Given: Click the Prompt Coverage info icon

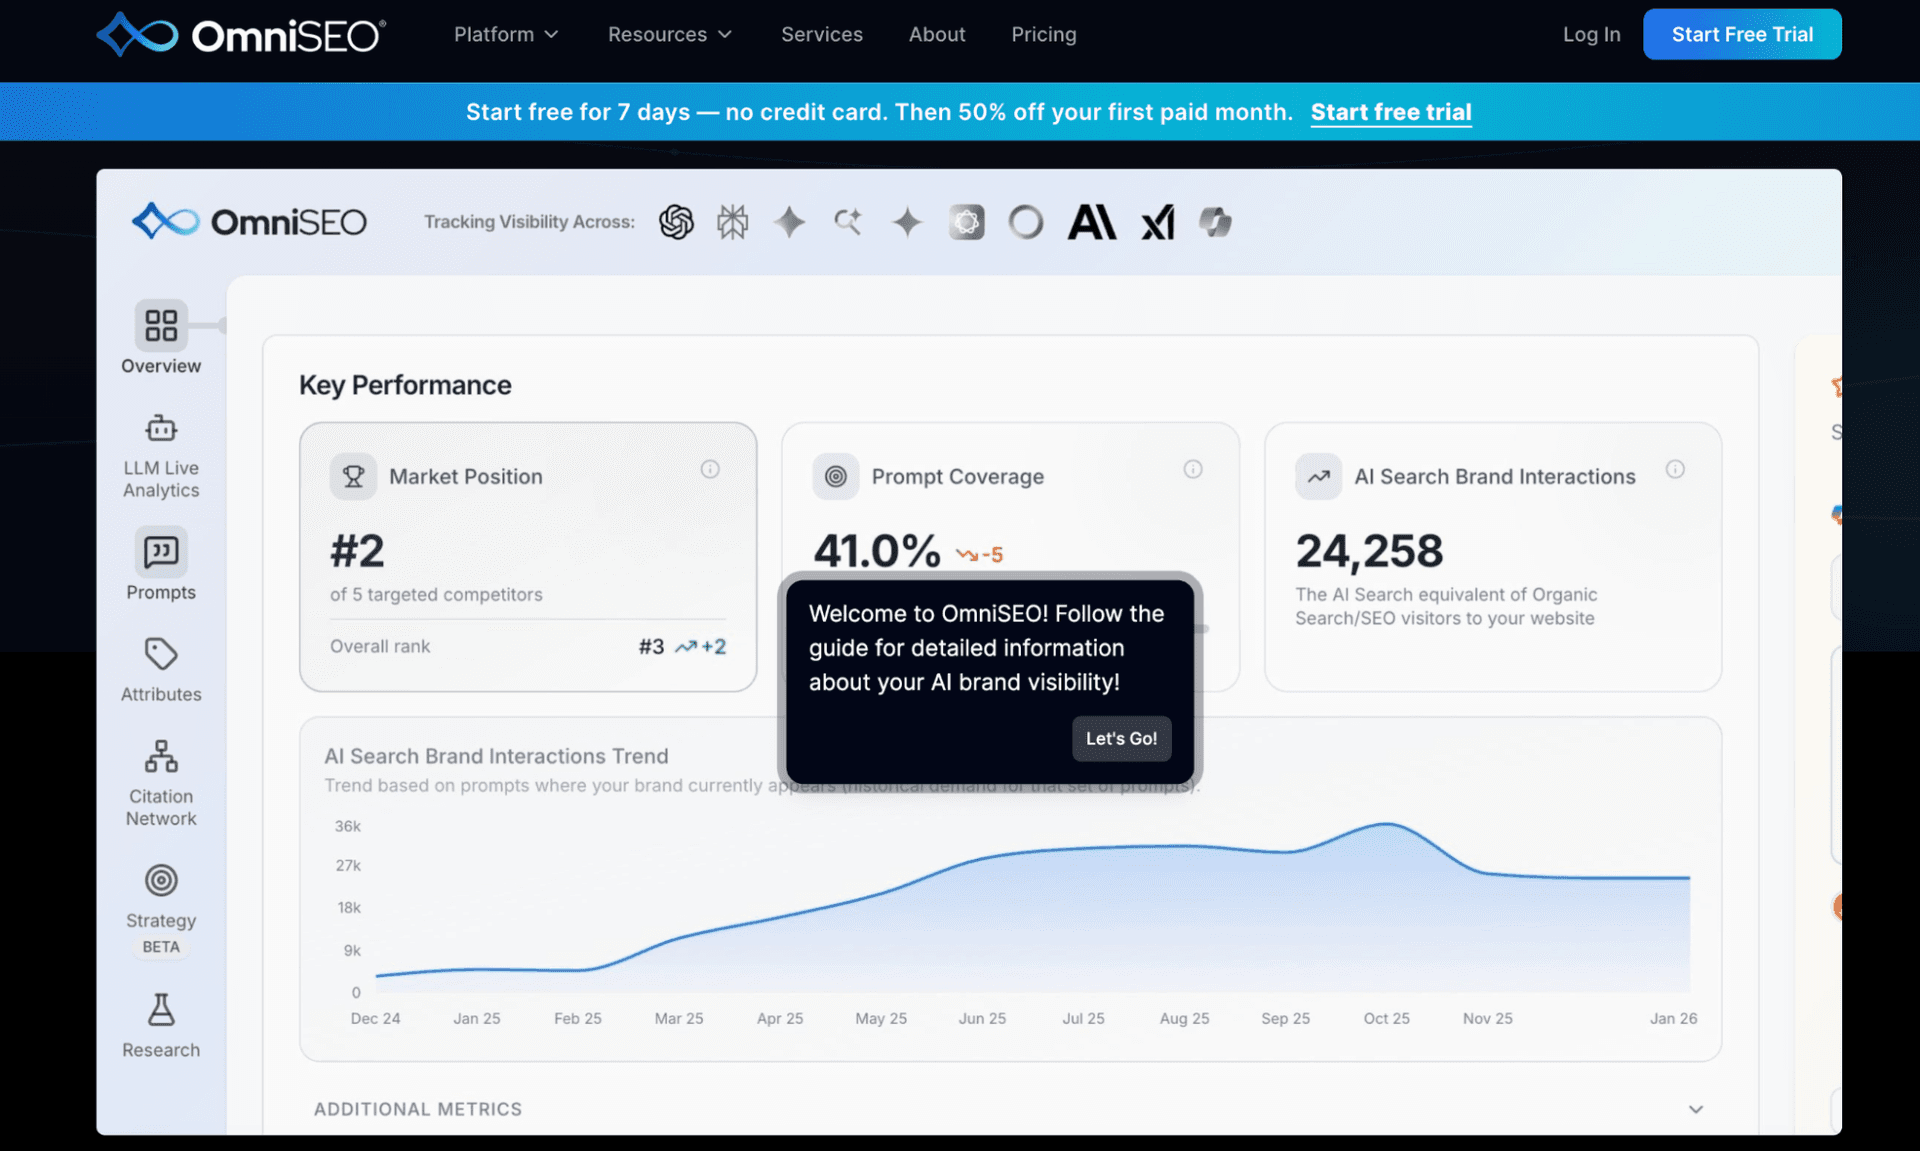Looking at the screenshot, I should point(1193,469).
